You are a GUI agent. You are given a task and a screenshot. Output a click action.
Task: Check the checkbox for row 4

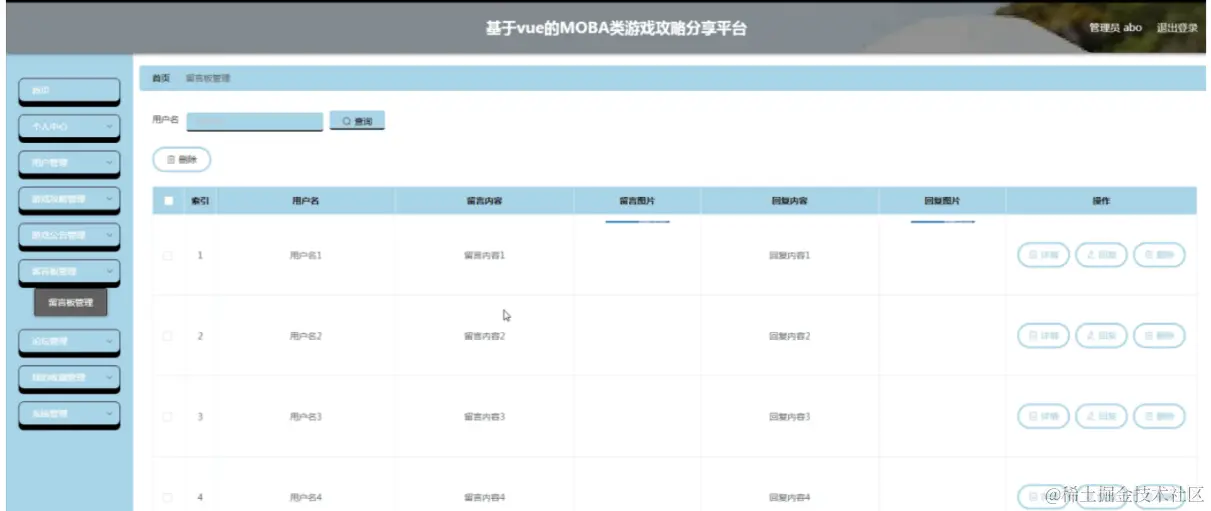(x=168, y=497)
